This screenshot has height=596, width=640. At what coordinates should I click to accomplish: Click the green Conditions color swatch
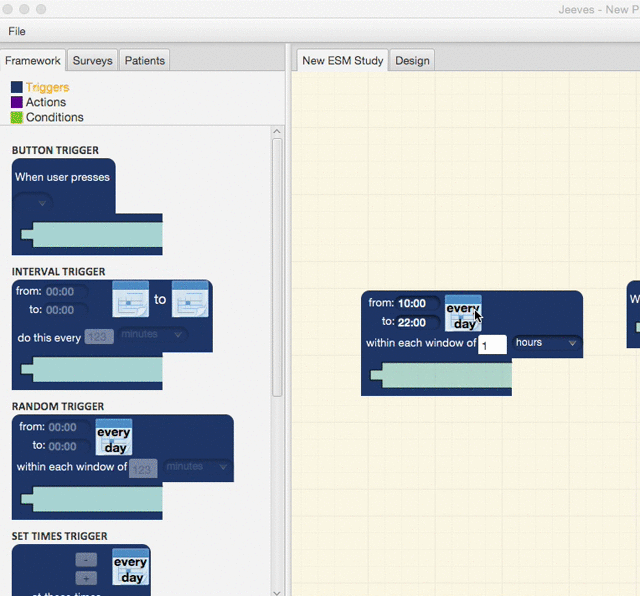tap(17, 118)
